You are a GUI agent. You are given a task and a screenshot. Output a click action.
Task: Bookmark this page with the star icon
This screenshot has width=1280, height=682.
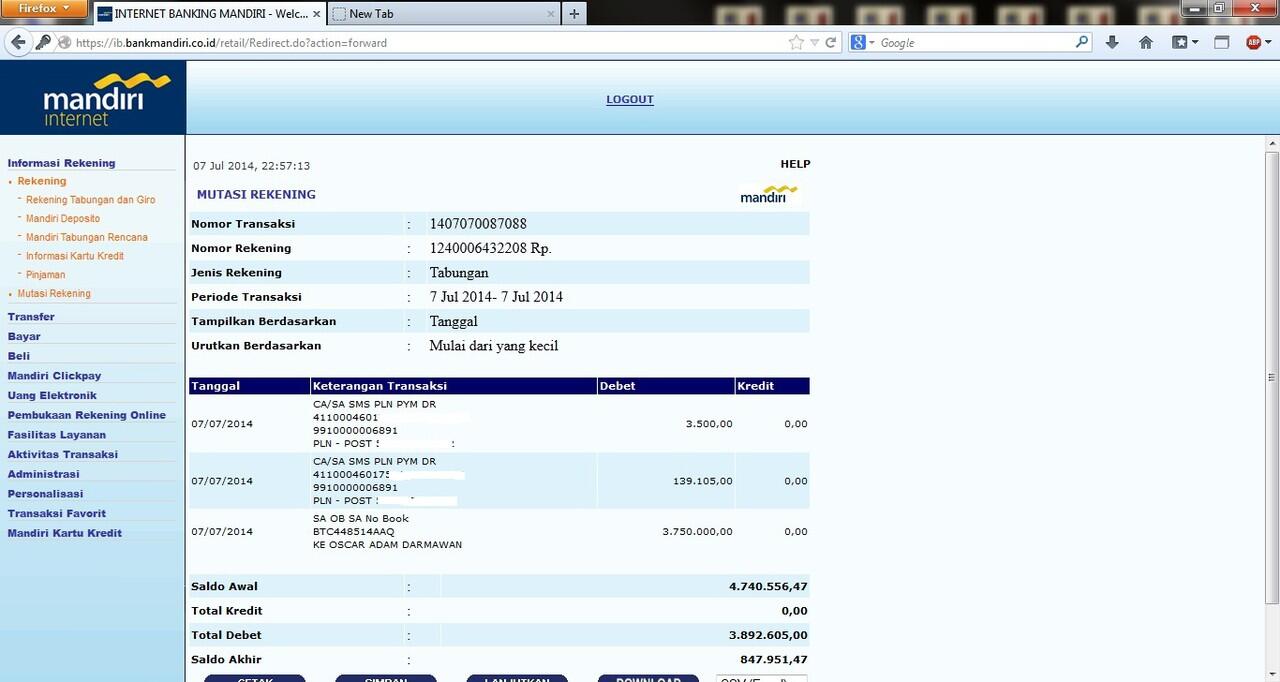pos(796,42)
